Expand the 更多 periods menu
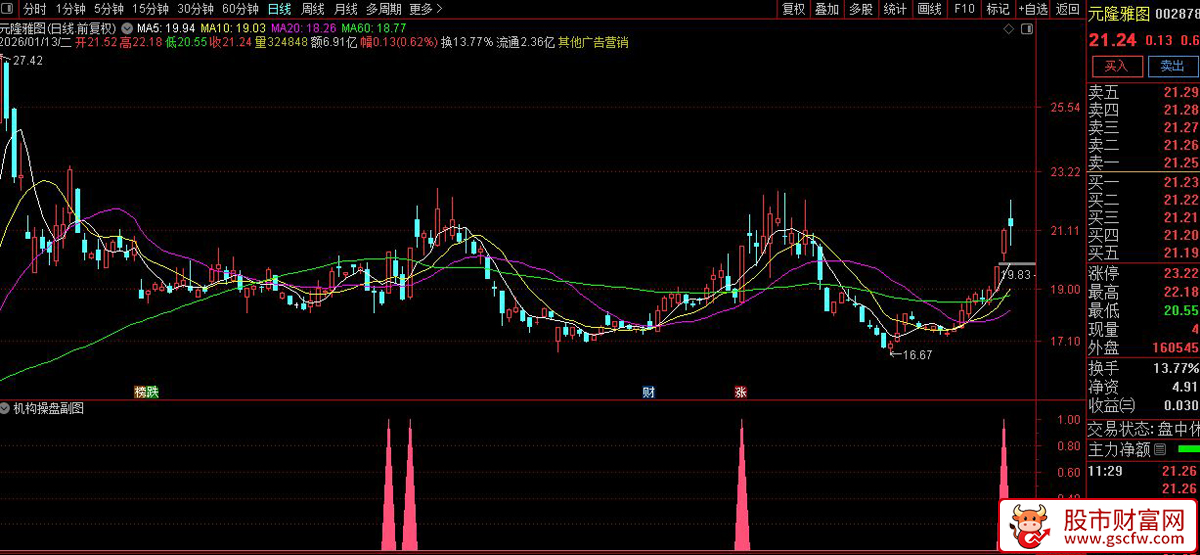This screenshot has height=555, width=1200. [425, 8]
